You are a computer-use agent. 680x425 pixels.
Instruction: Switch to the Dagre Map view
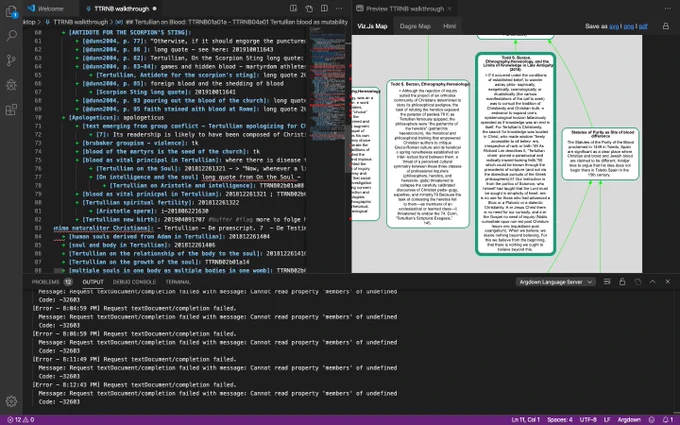(x=415, y=26)
